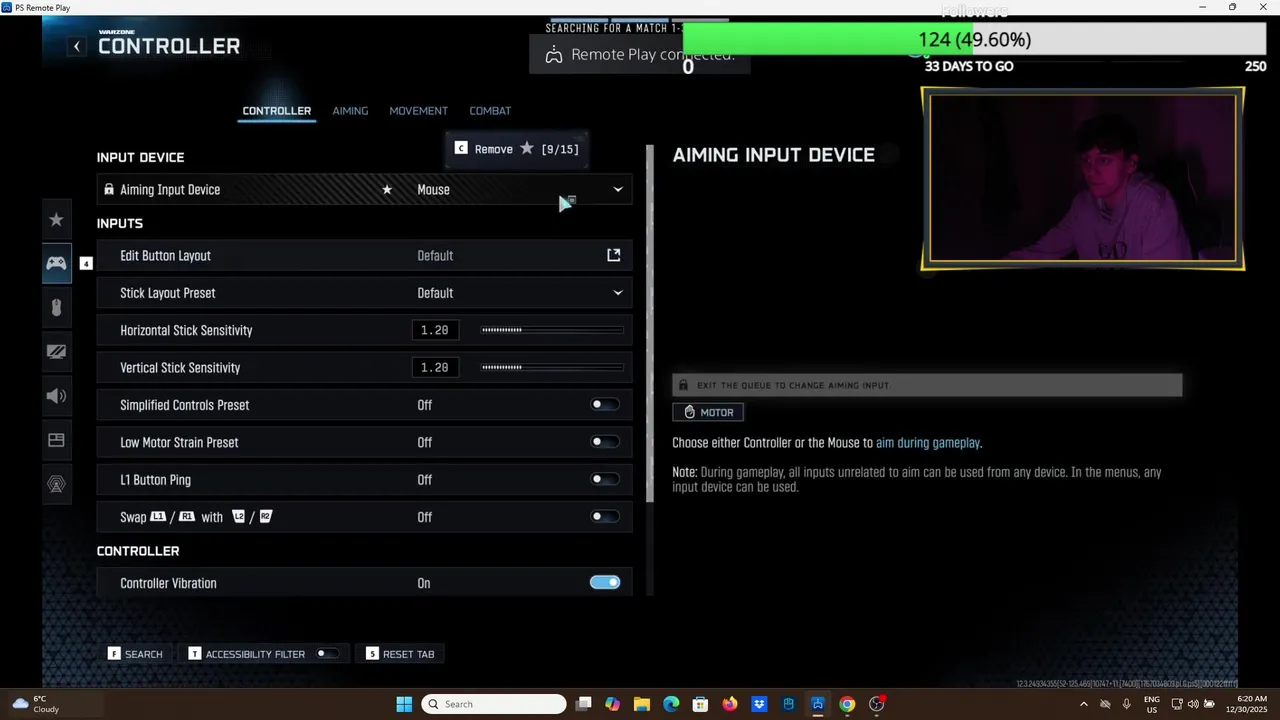This screenshot has height=720, width=1280.
Task: Open the Interface sidebar settings category
Action: point(56,440)
